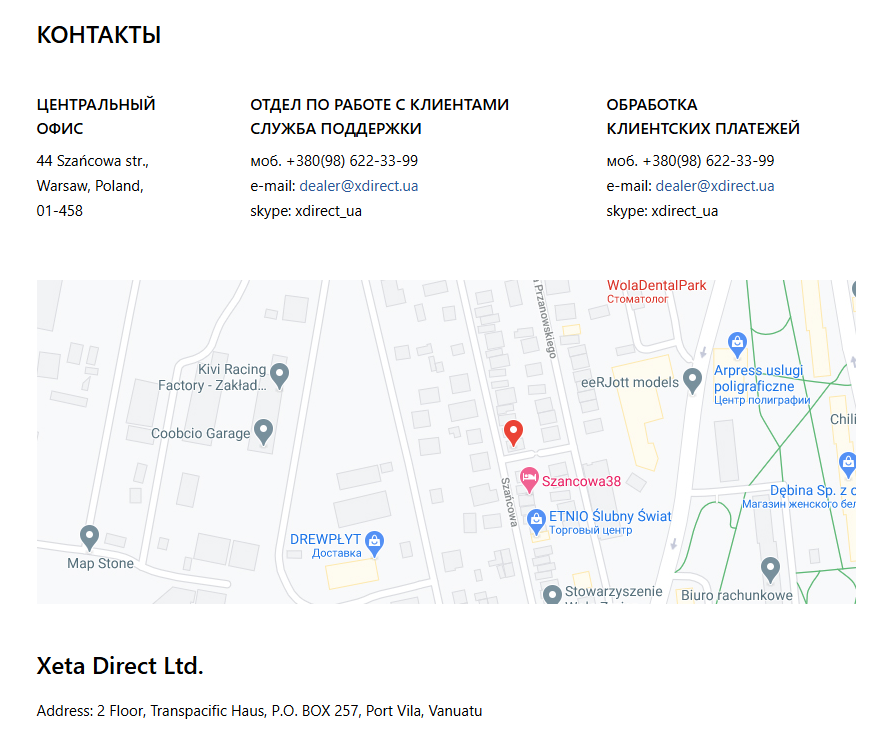
Task: Click the КОНТАКТЫ heading
Action: point(98,34)
